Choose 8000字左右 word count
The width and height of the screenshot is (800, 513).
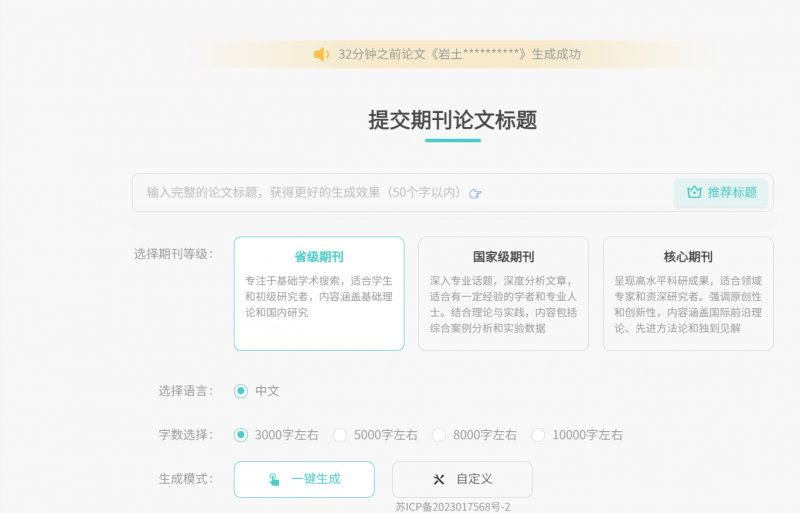(439, 435)
